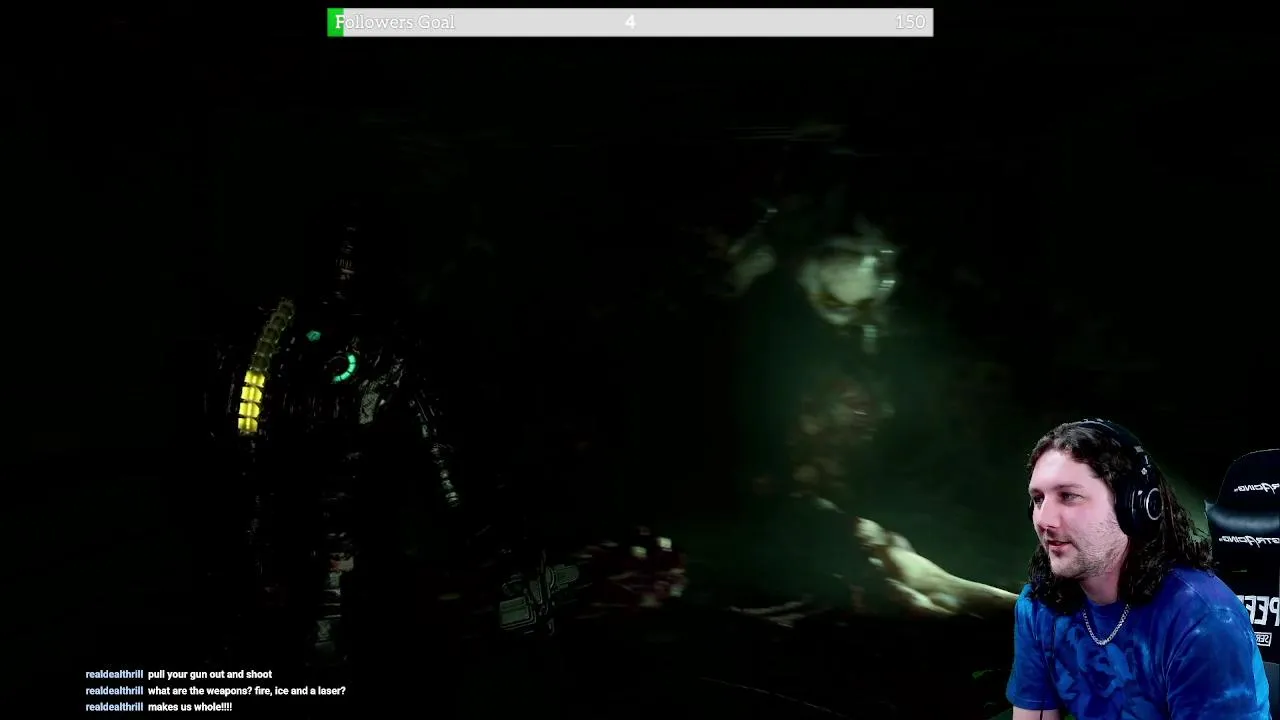Screen dimensions: 1280x720
Task: Click the goal target number '150'
Action: coord(910,22)
